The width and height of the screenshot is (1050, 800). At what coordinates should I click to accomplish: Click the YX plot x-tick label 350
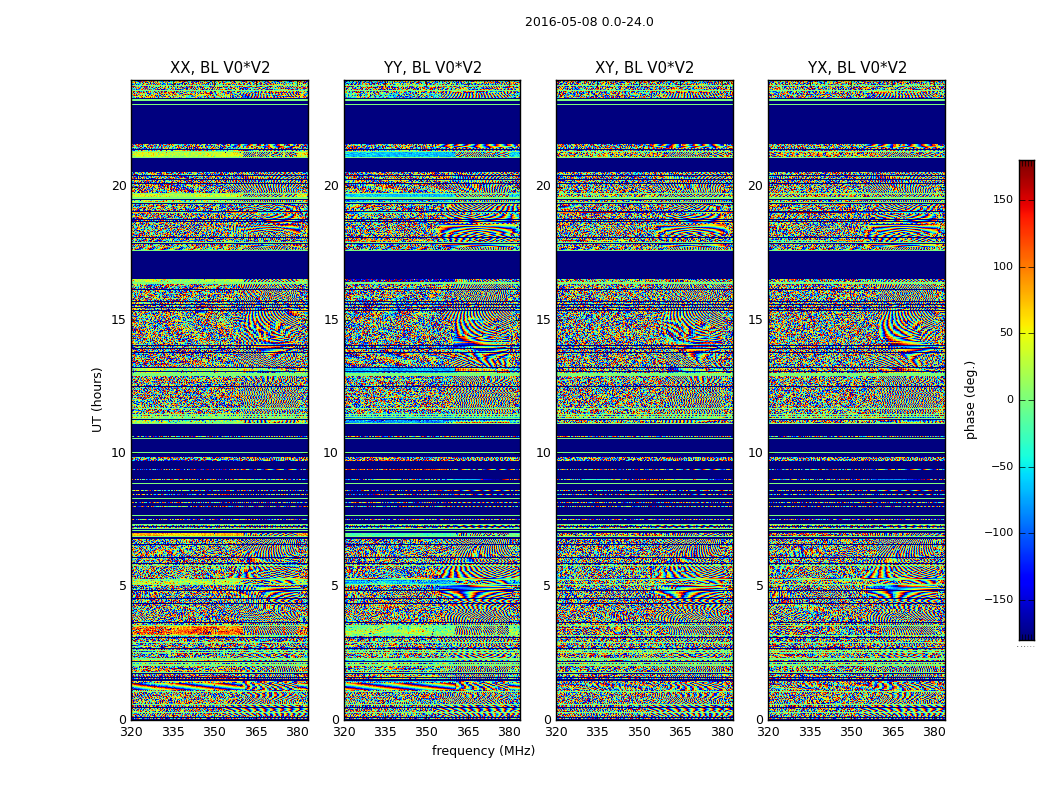pos(851,732)
